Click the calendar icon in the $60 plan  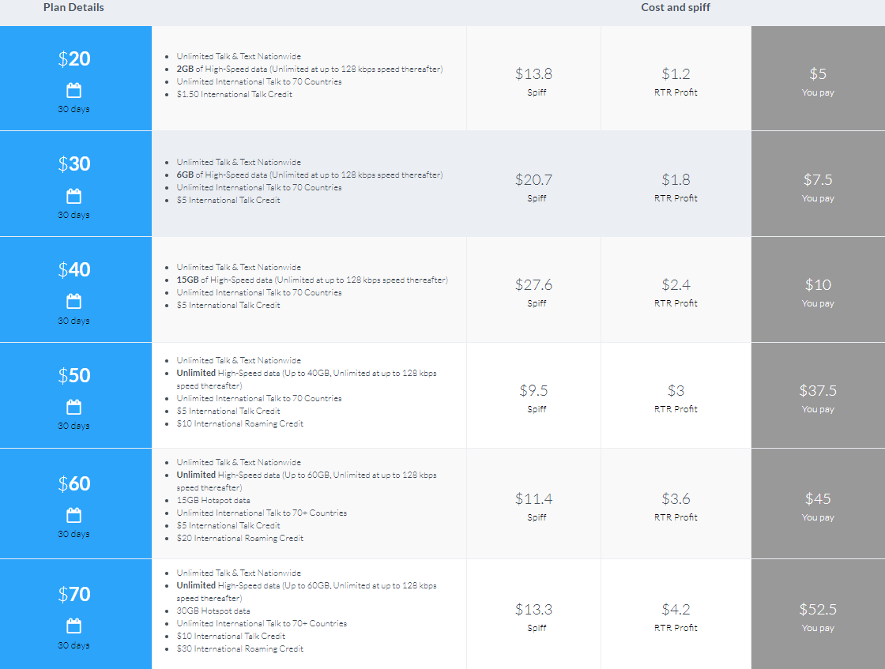pos(74,515)
